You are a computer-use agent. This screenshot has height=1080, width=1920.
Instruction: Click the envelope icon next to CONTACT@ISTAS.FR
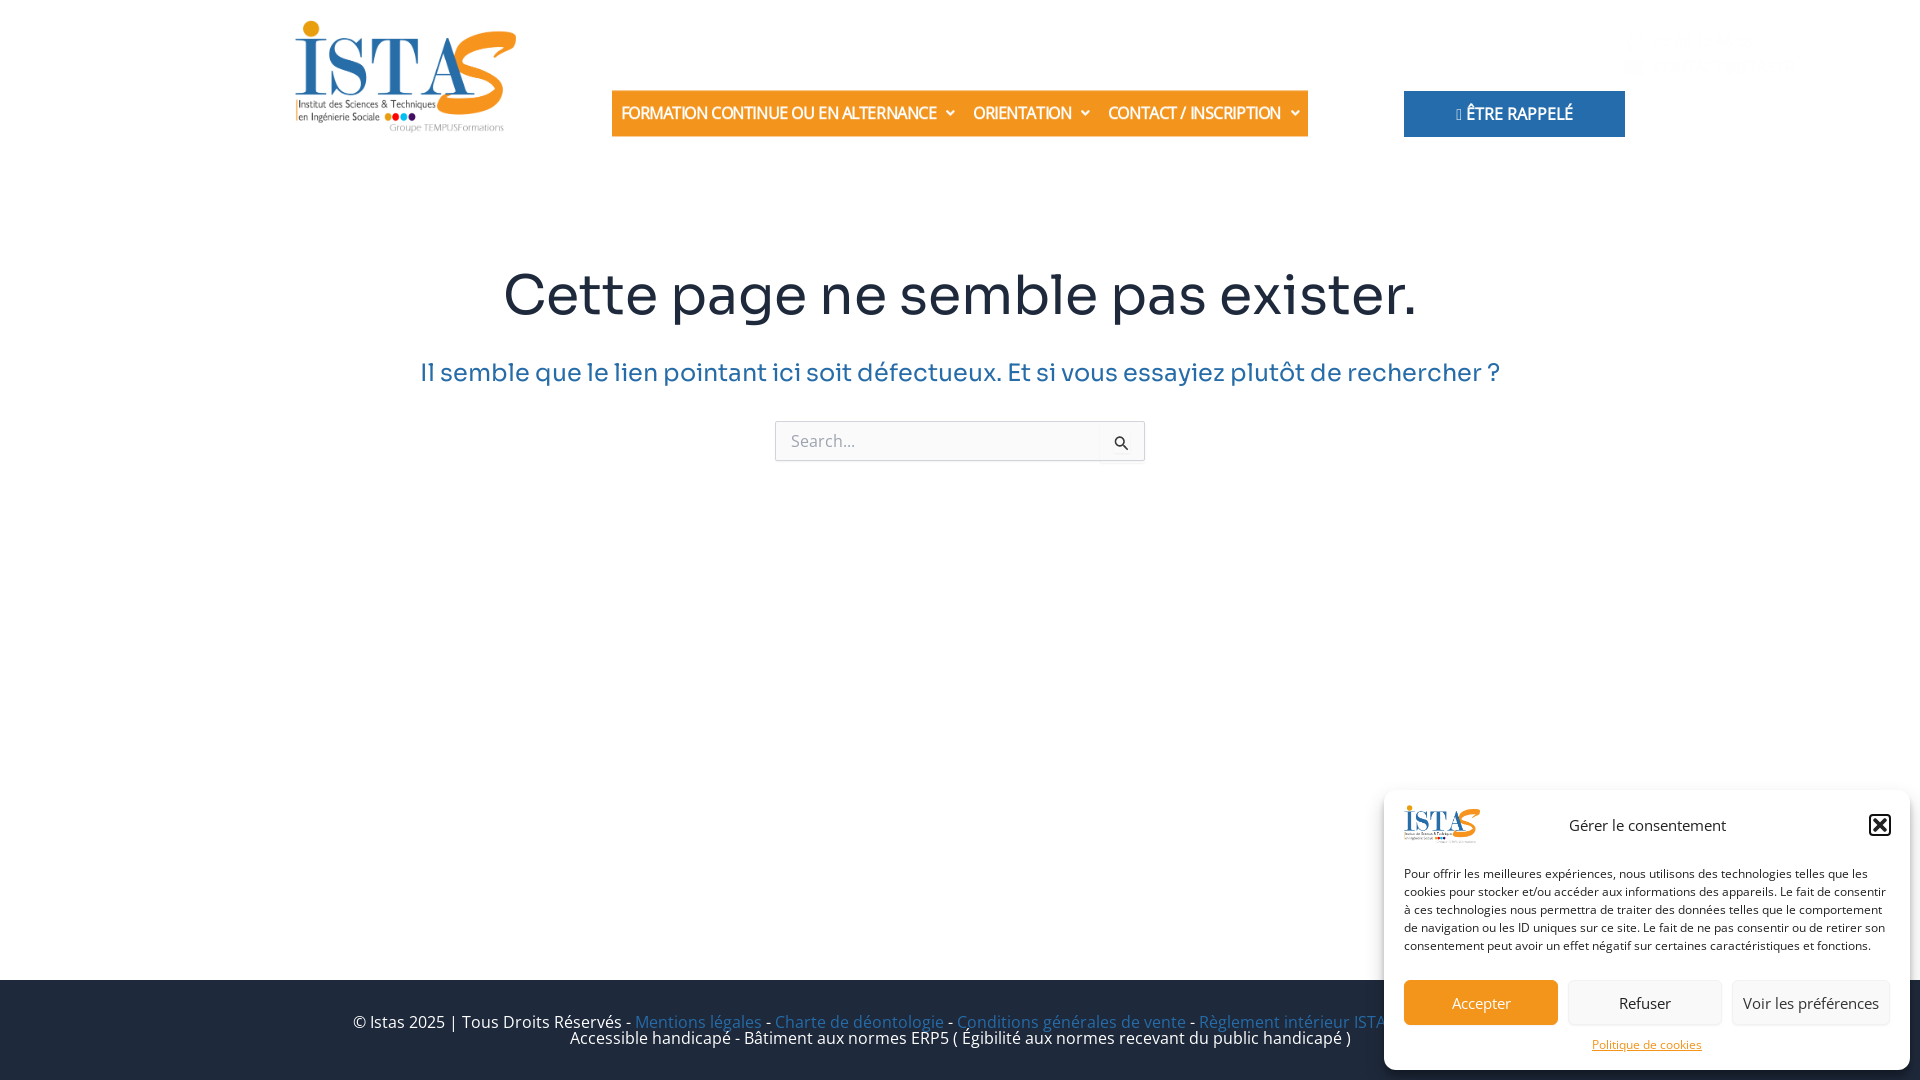1633,68
